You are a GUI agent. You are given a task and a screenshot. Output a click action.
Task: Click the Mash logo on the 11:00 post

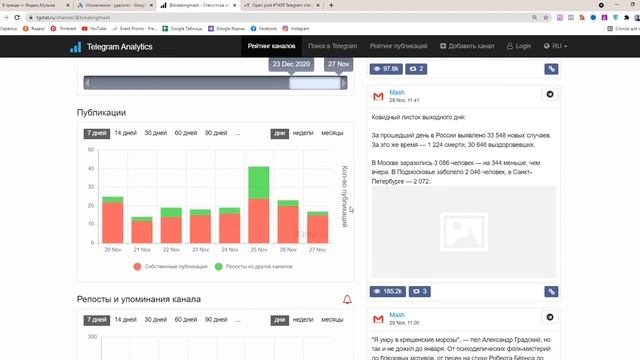(378, 319)
